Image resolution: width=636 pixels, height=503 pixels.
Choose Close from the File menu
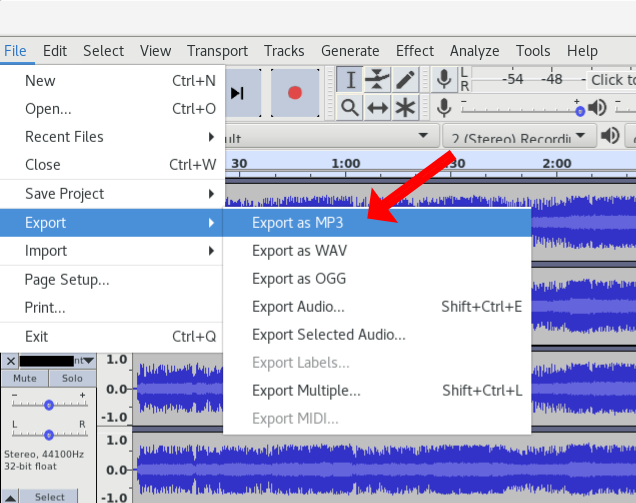(112, 165)
